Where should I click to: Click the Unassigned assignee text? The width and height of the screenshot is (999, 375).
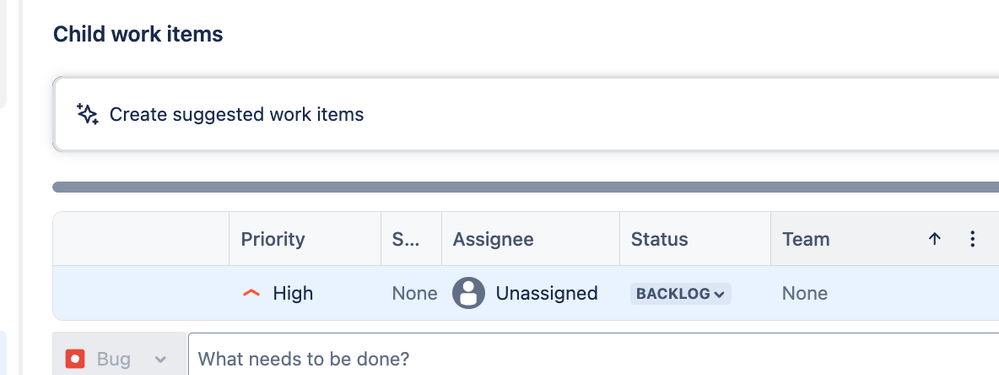coord(547,294)
